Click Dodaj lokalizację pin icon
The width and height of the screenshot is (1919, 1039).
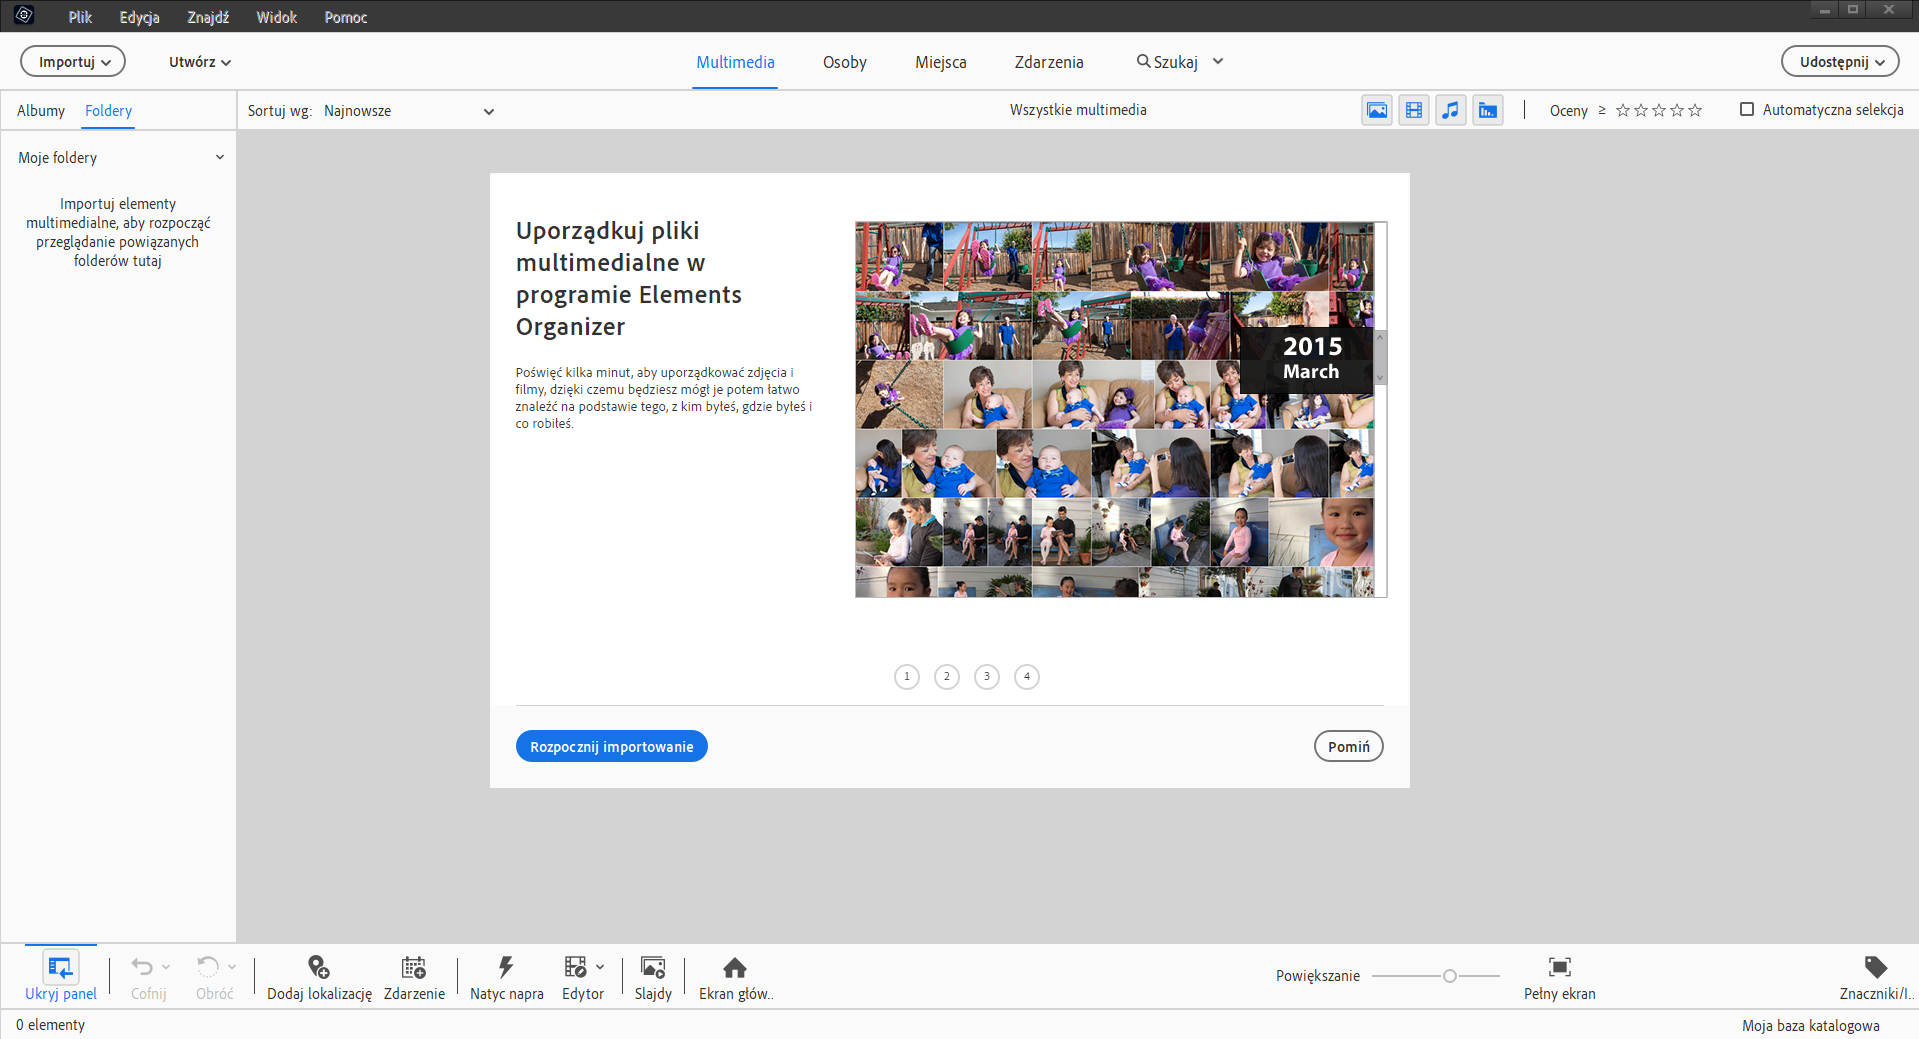click(x=318, y=967)
